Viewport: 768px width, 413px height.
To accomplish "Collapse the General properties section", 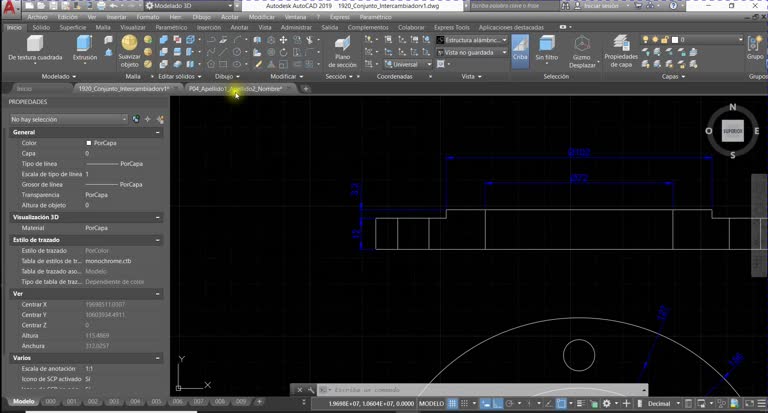I will click(158, 132).
